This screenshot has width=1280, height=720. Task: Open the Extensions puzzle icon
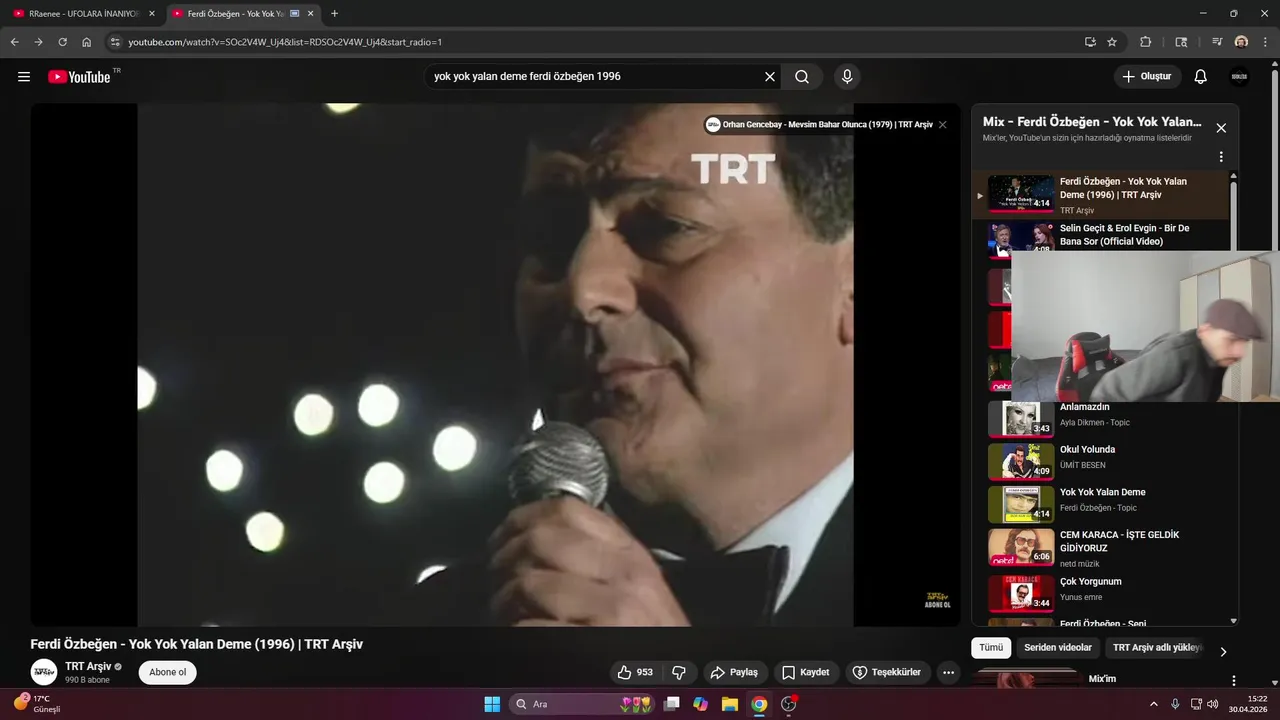(1146, 42)
